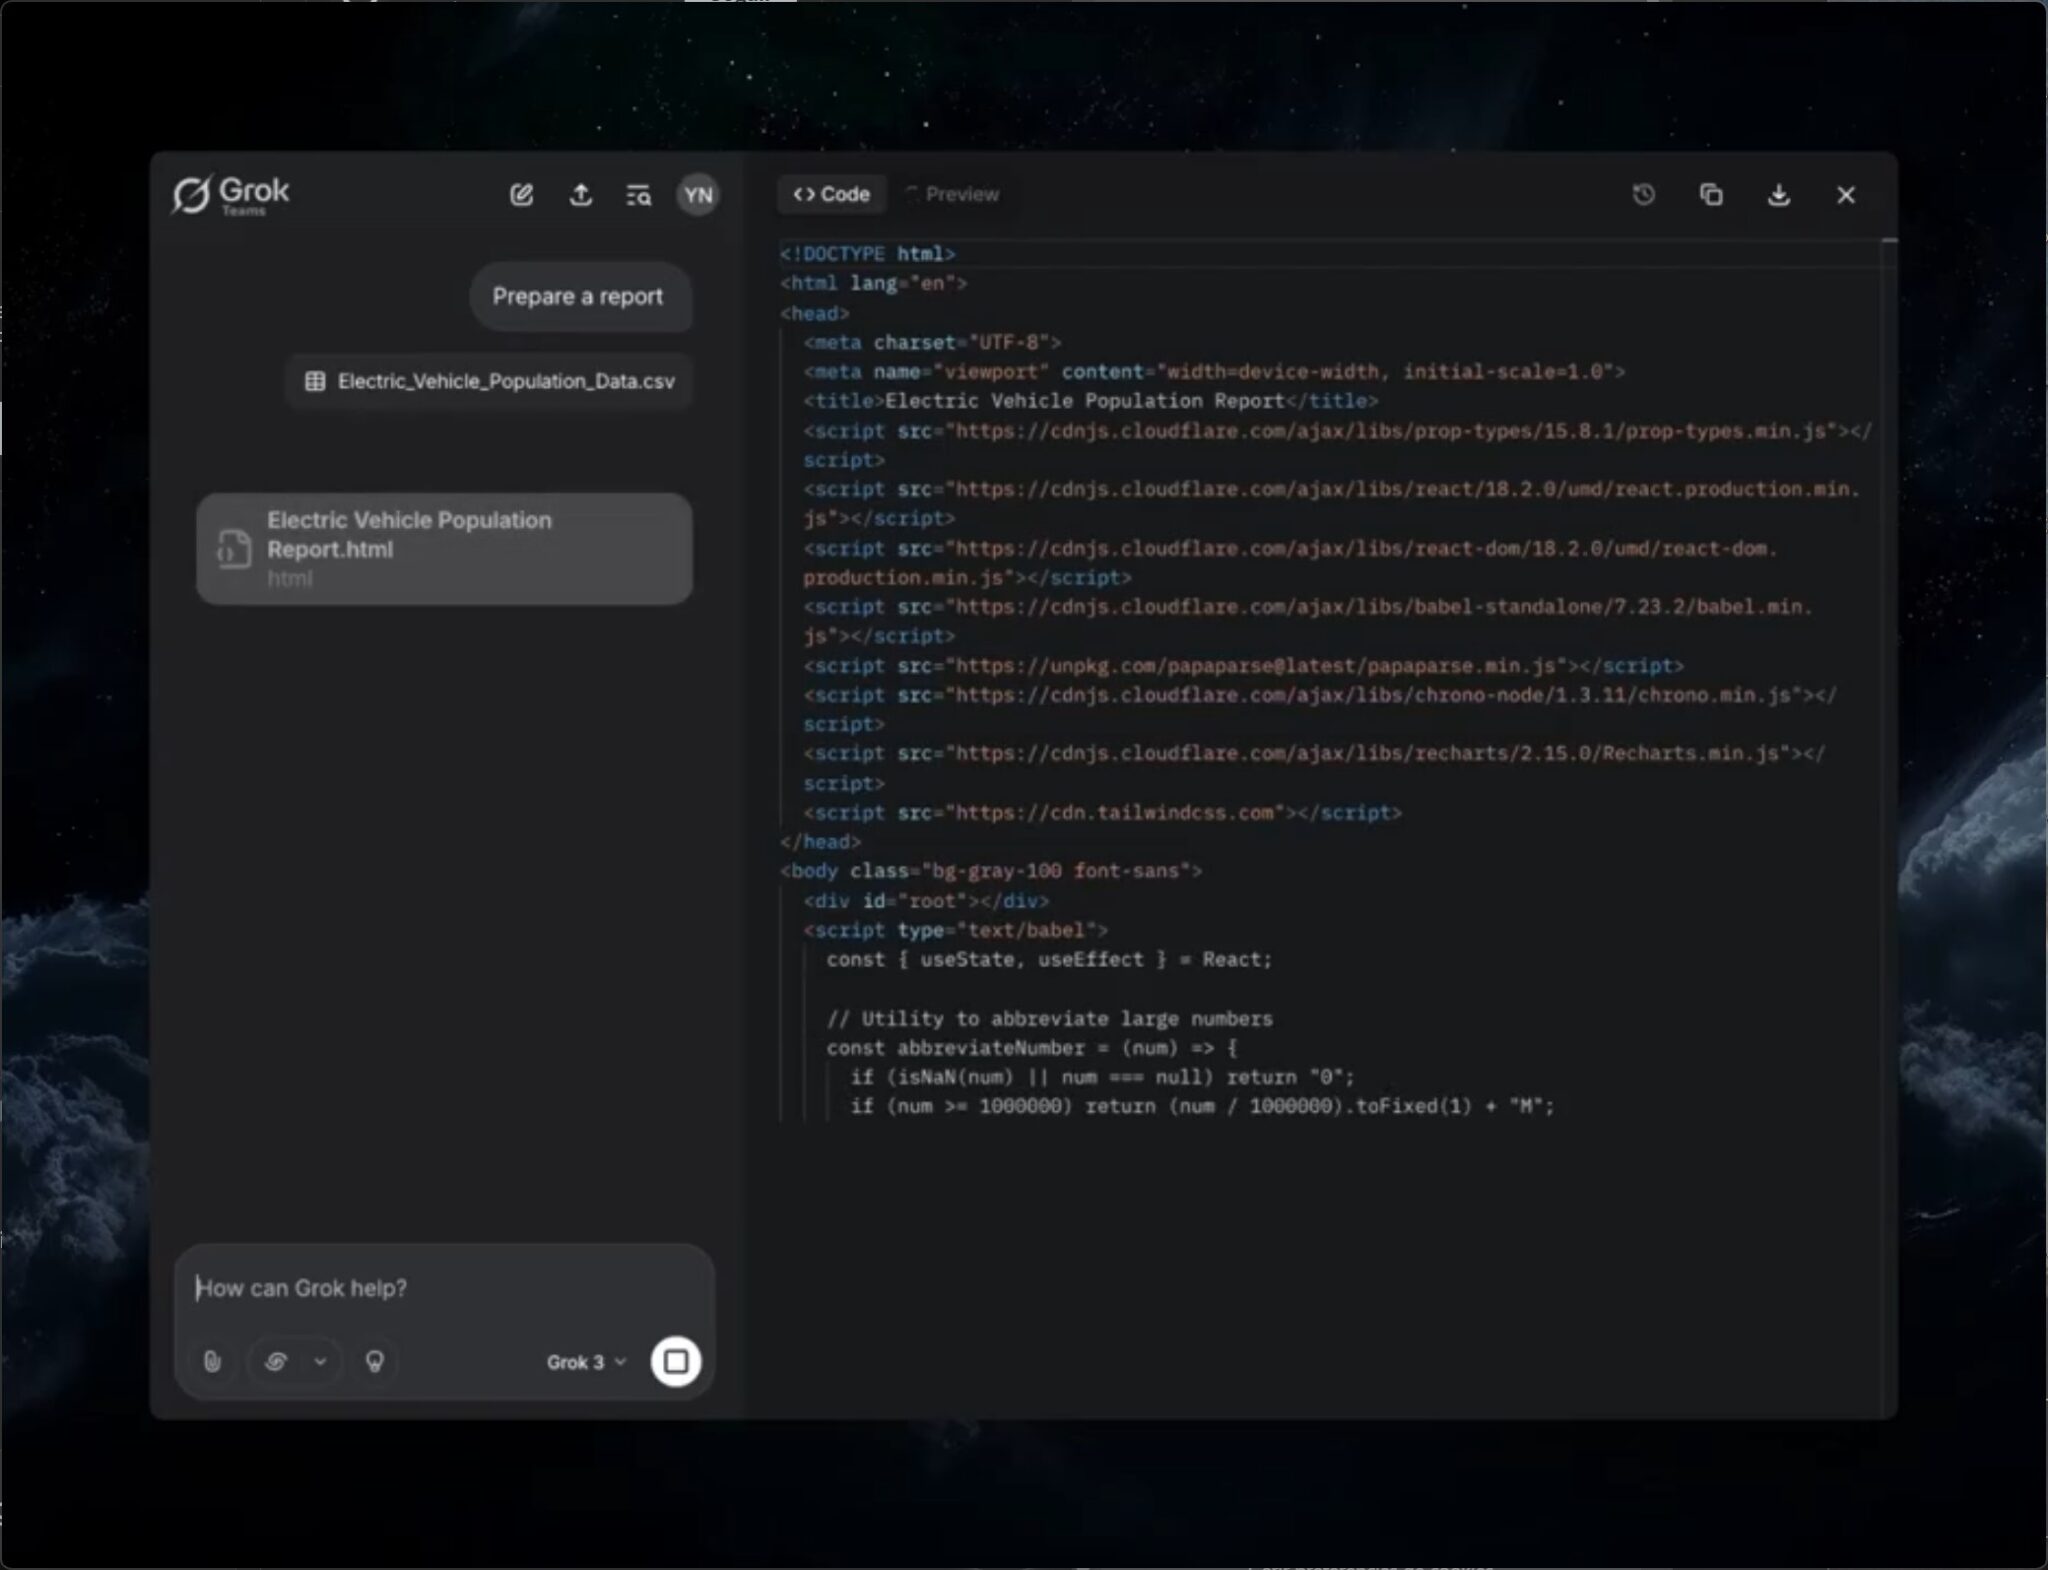2048x1570 pixels.
Task: Stop generation with the square stop button
Action: (675, 1361)
